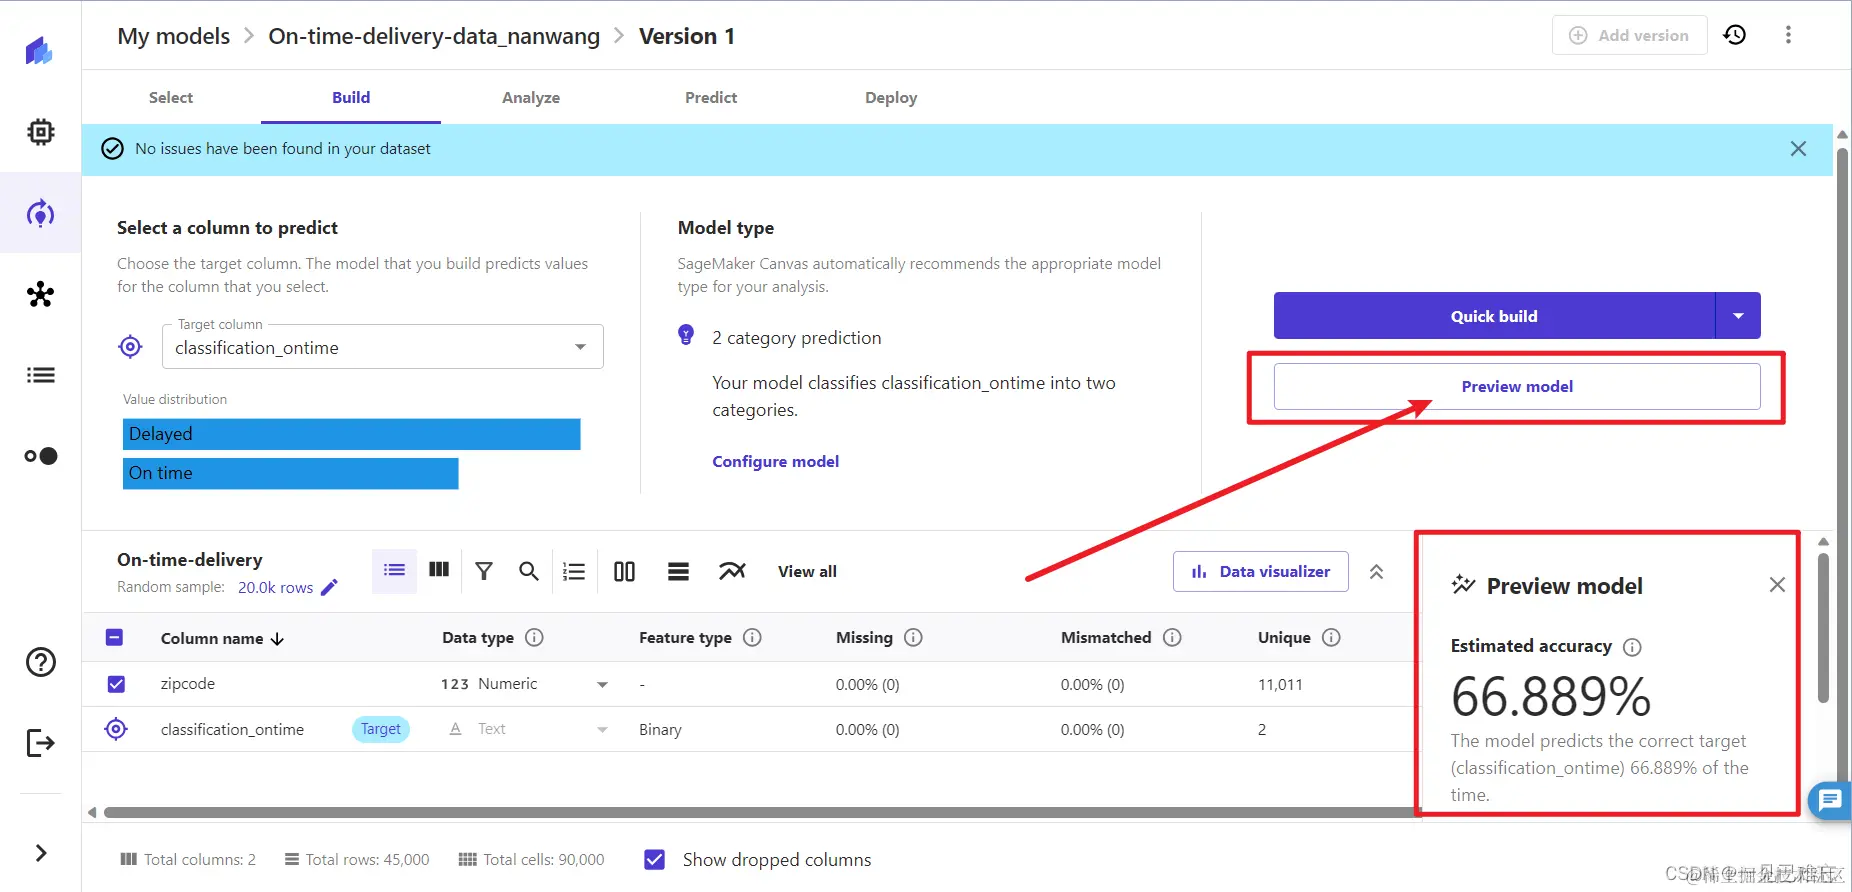Click On-time-delivery-data_nanwang breadcrumb
The height and width of the screenshot is (892, 1852).
tap(434, 36)
